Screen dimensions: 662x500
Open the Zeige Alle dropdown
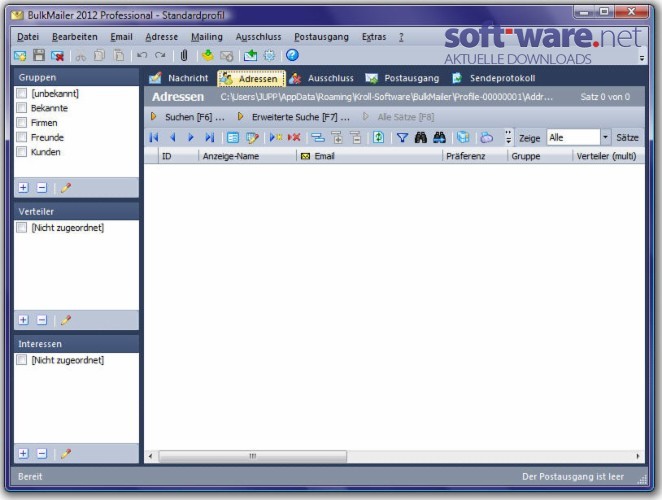tap(605, 137)
